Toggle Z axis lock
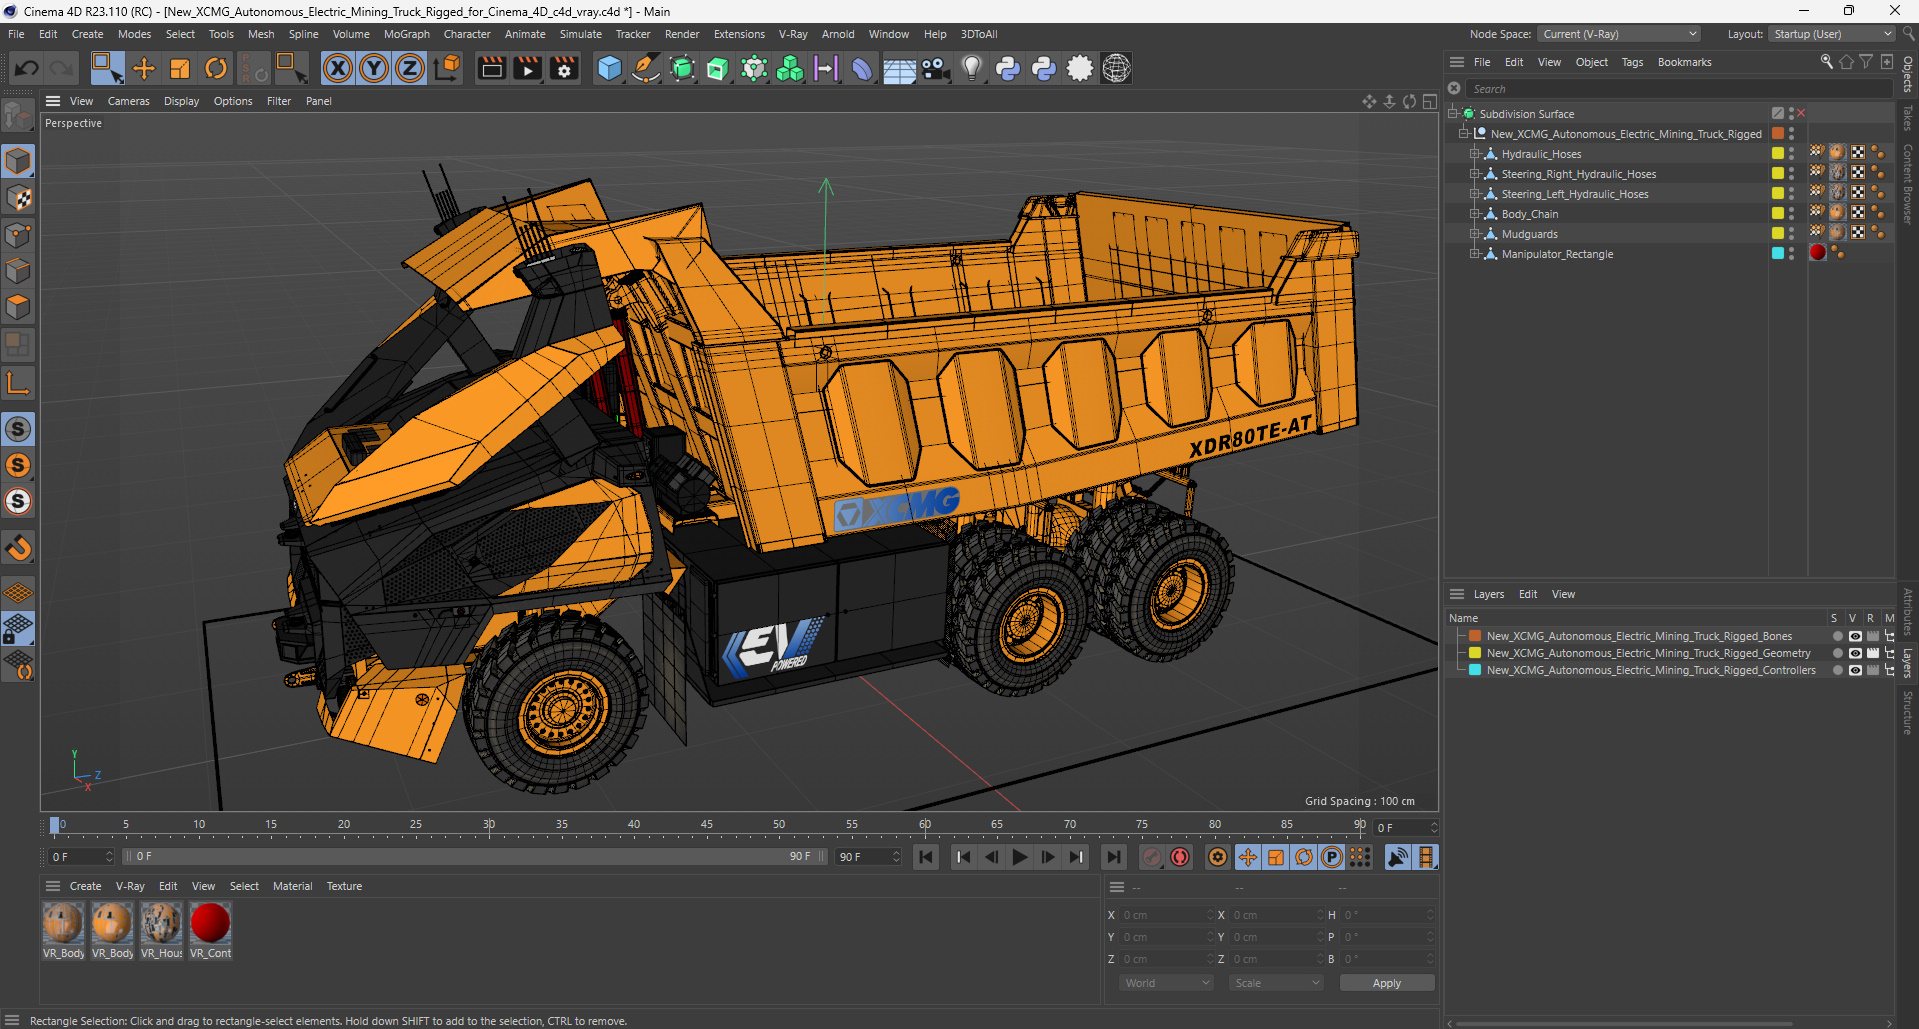 click(410, 68)
